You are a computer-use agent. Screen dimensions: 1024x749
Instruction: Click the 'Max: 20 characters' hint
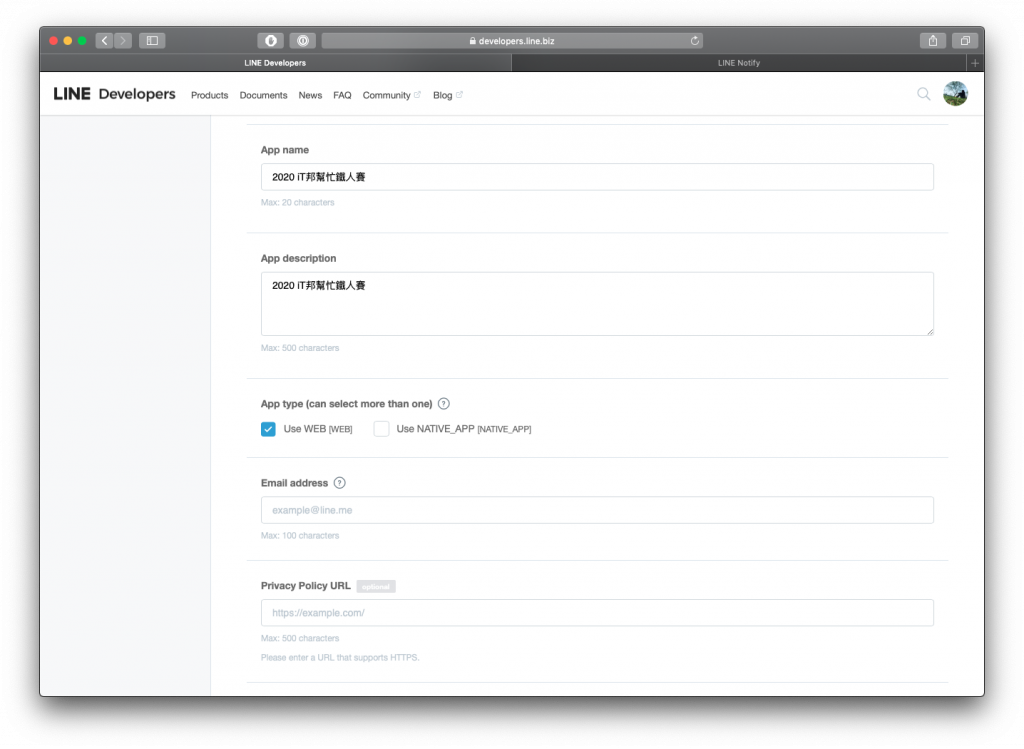click(x=298, y=202)
